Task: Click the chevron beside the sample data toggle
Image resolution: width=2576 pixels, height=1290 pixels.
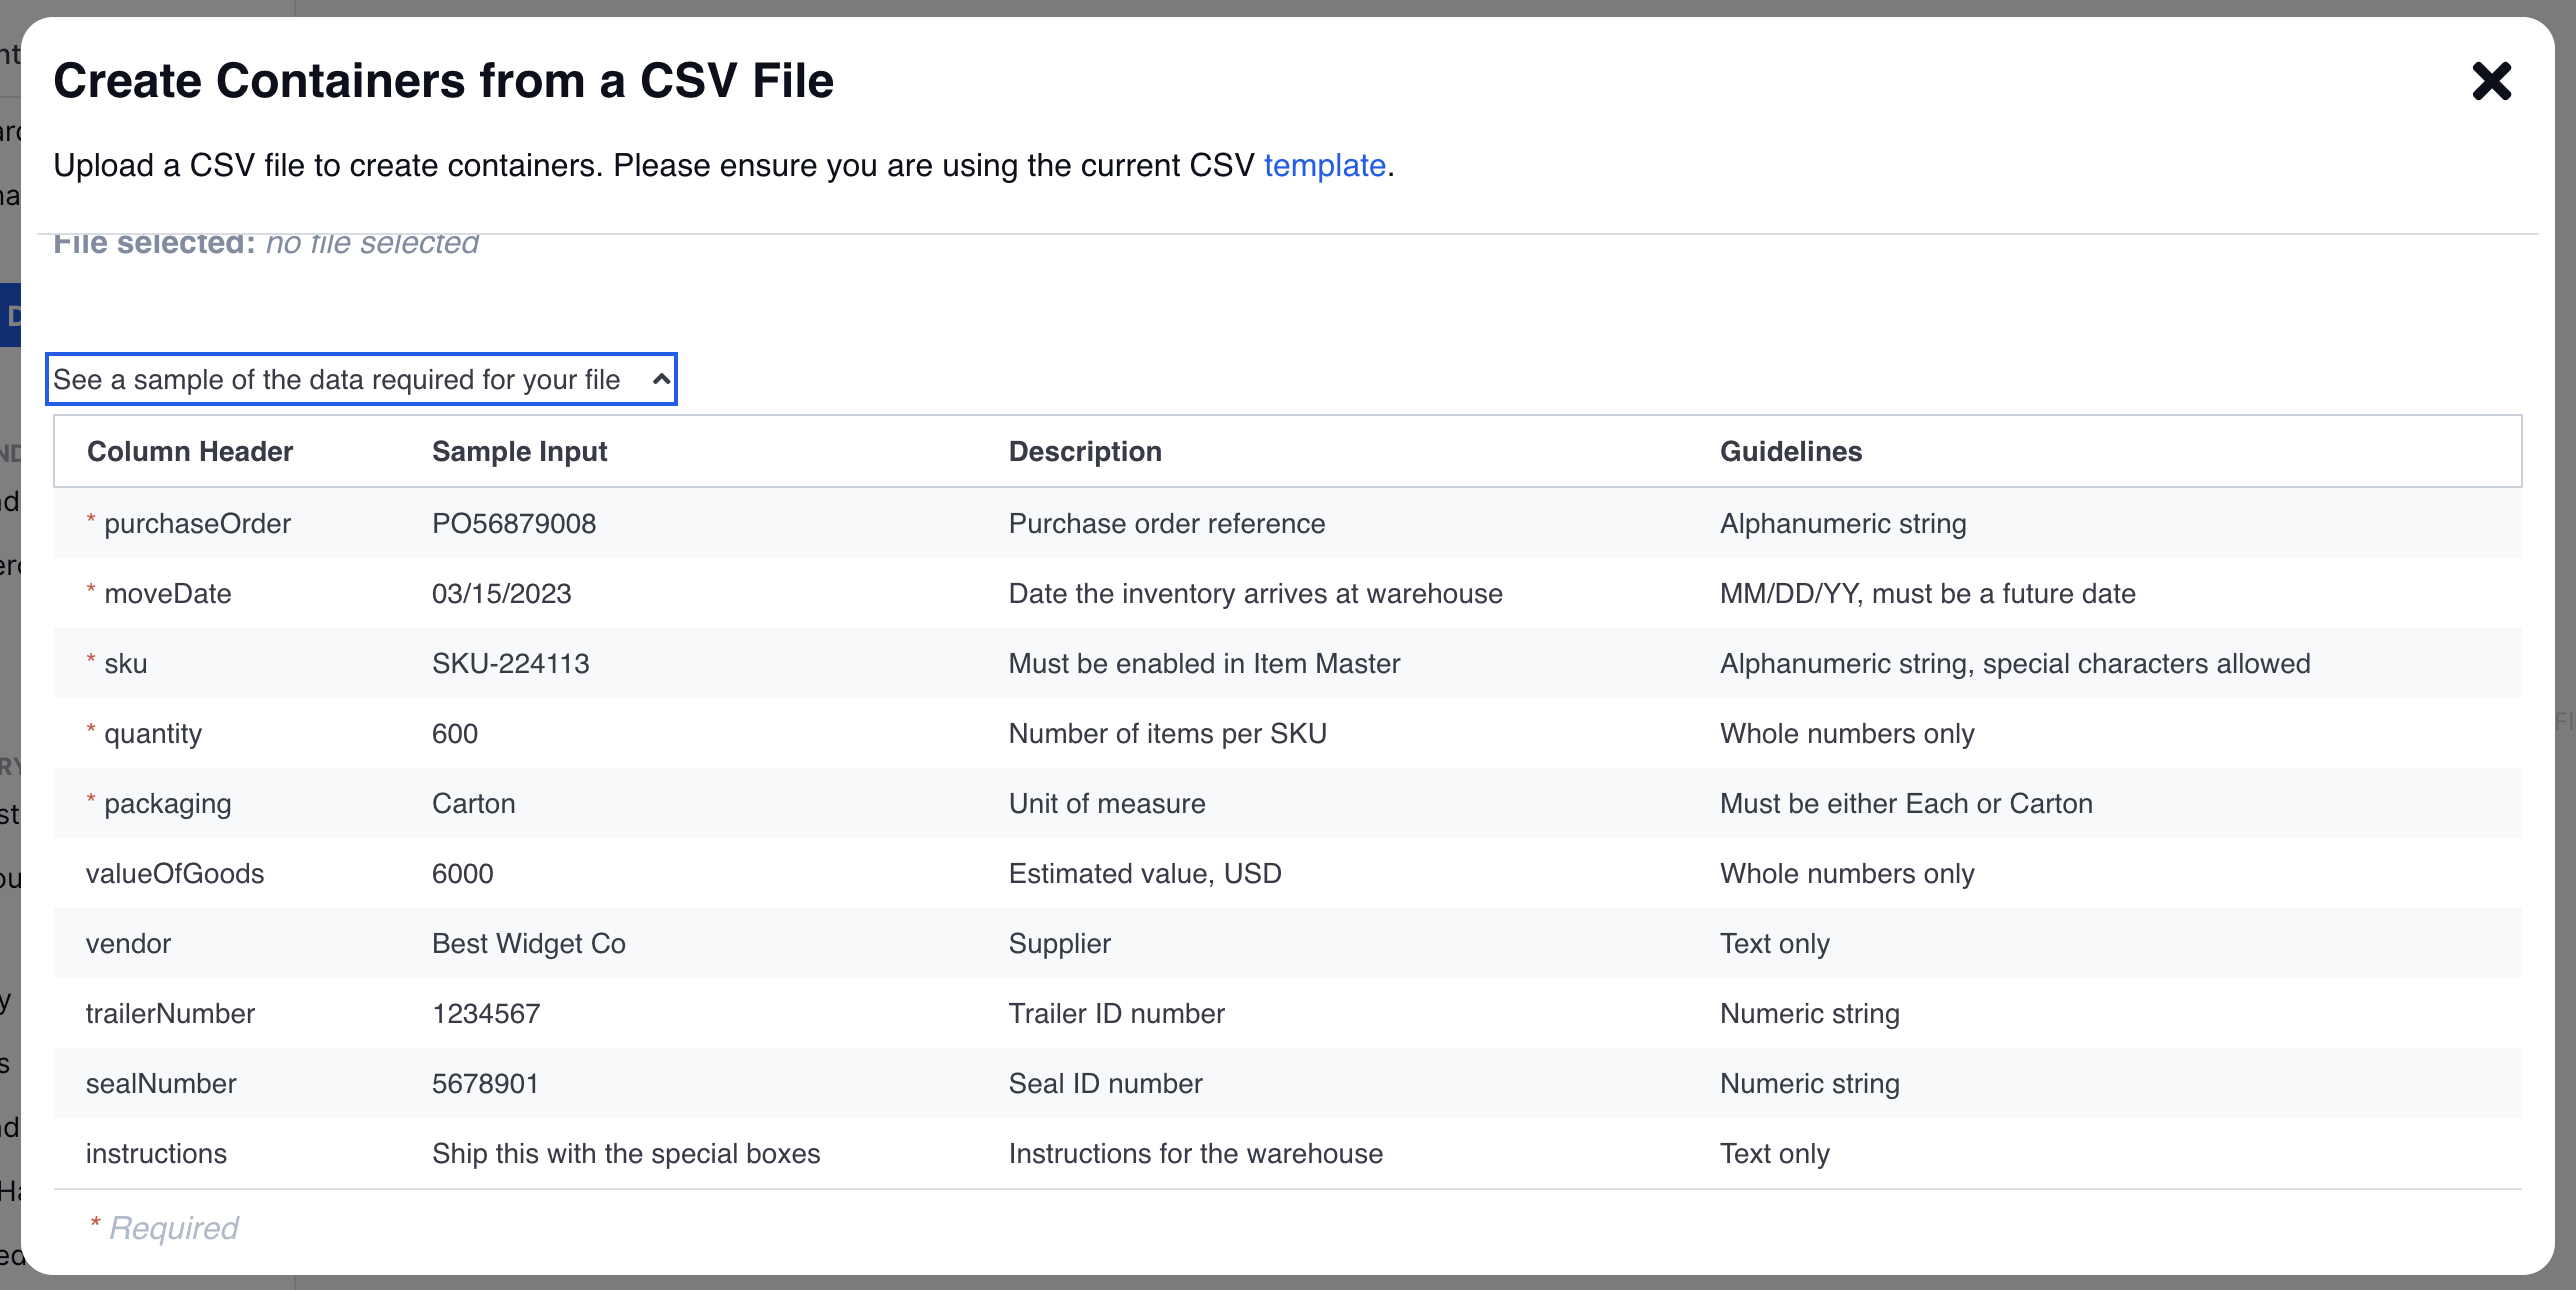Action: (661, 379)
